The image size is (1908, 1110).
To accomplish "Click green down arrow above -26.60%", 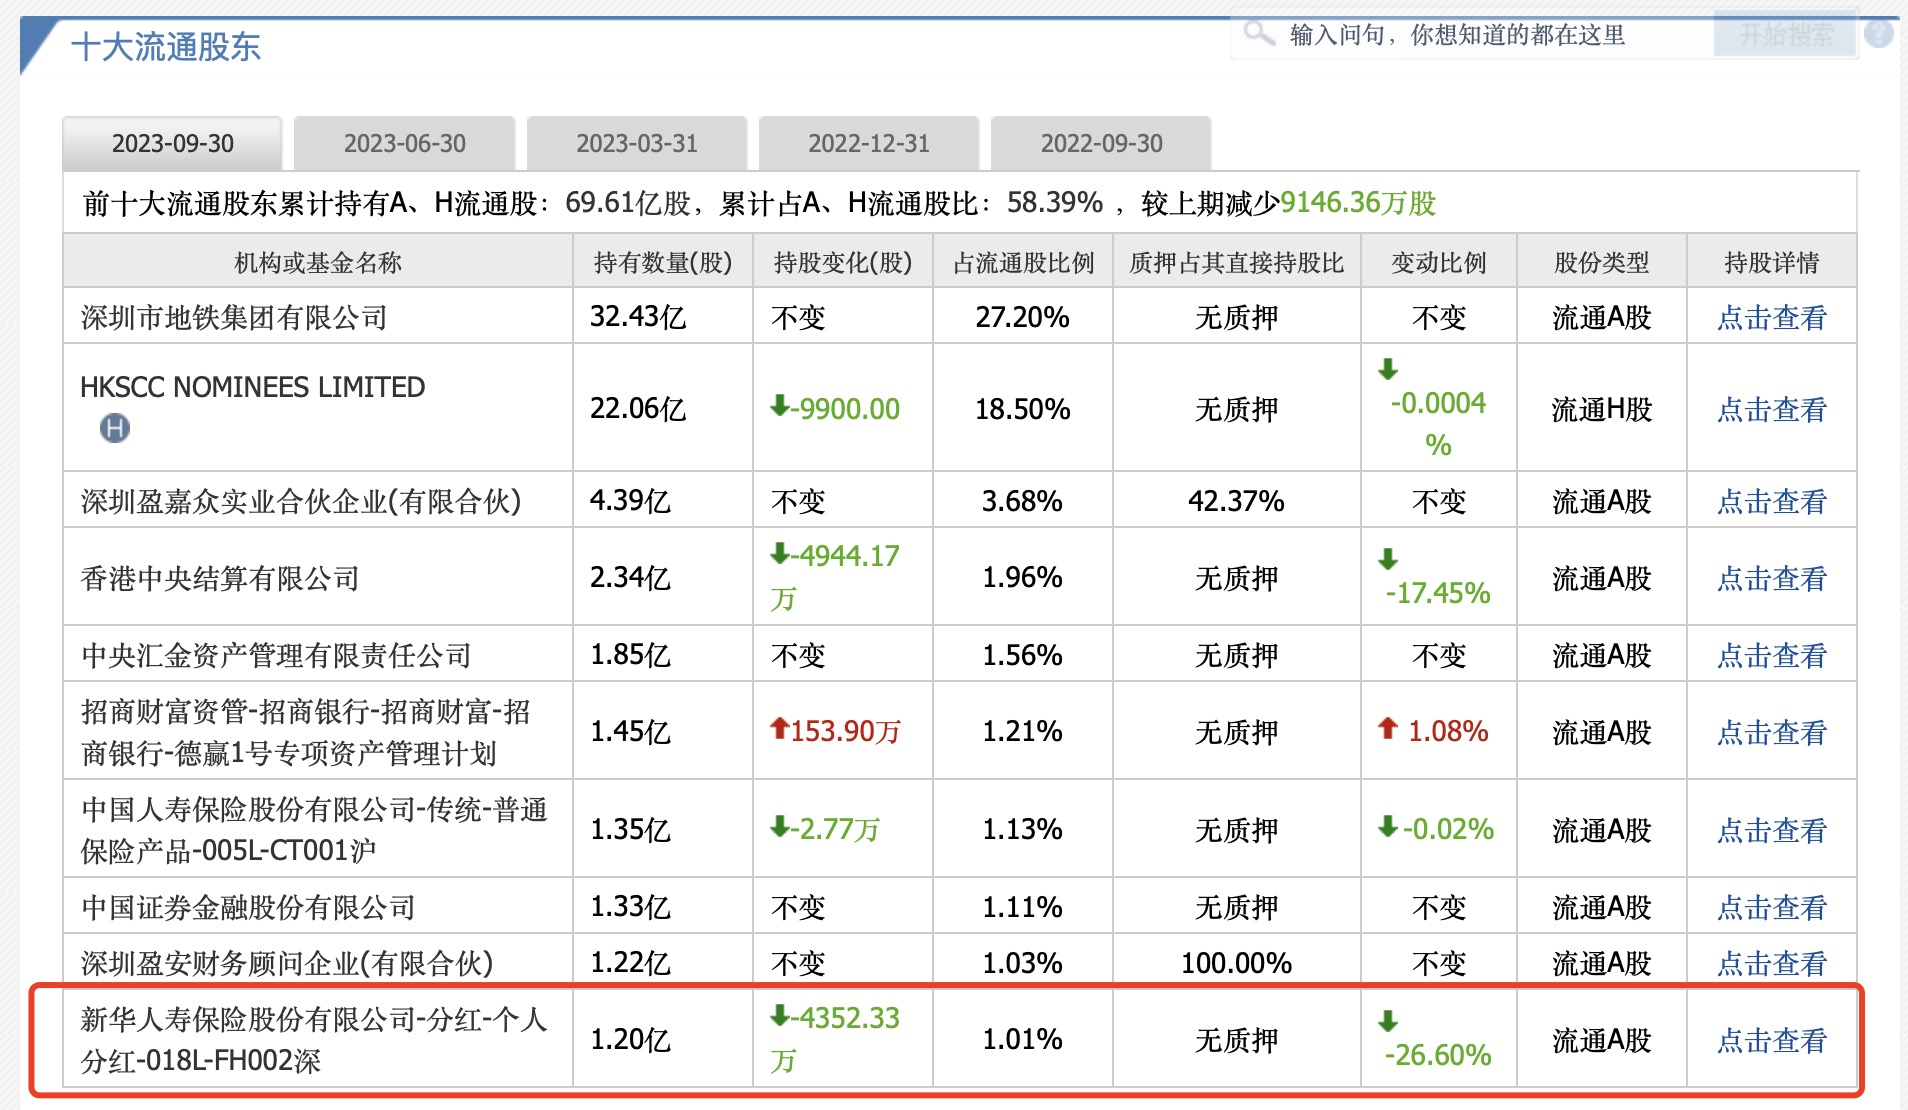I will click(1387, 1021).
